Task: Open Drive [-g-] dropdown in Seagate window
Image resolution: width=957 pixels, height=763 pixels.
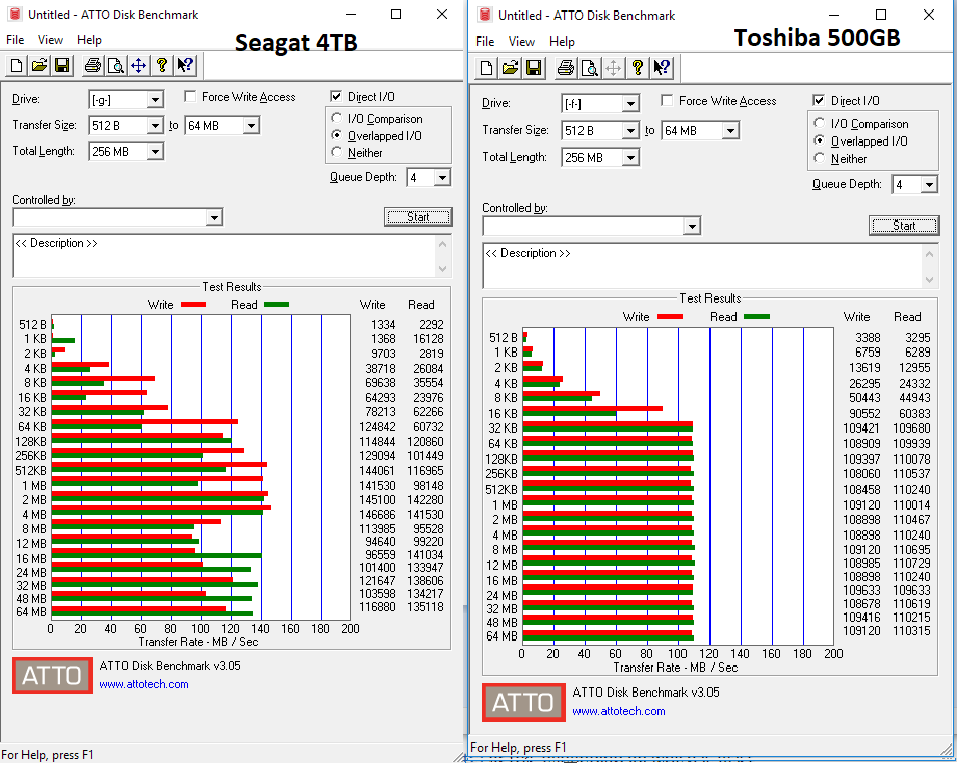Action: (155, 99)
